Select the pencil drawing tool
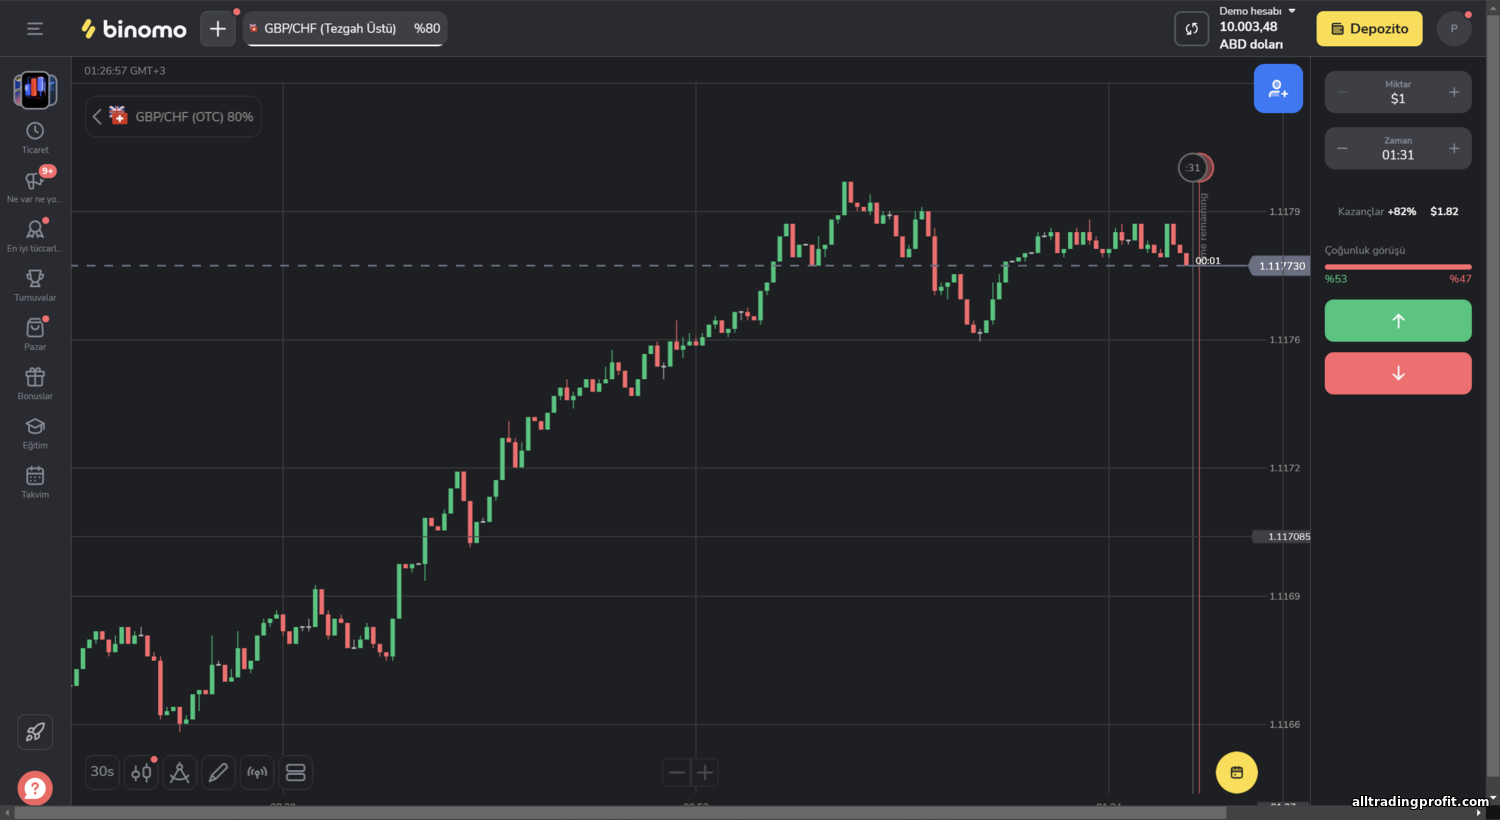 coord(218,772)
